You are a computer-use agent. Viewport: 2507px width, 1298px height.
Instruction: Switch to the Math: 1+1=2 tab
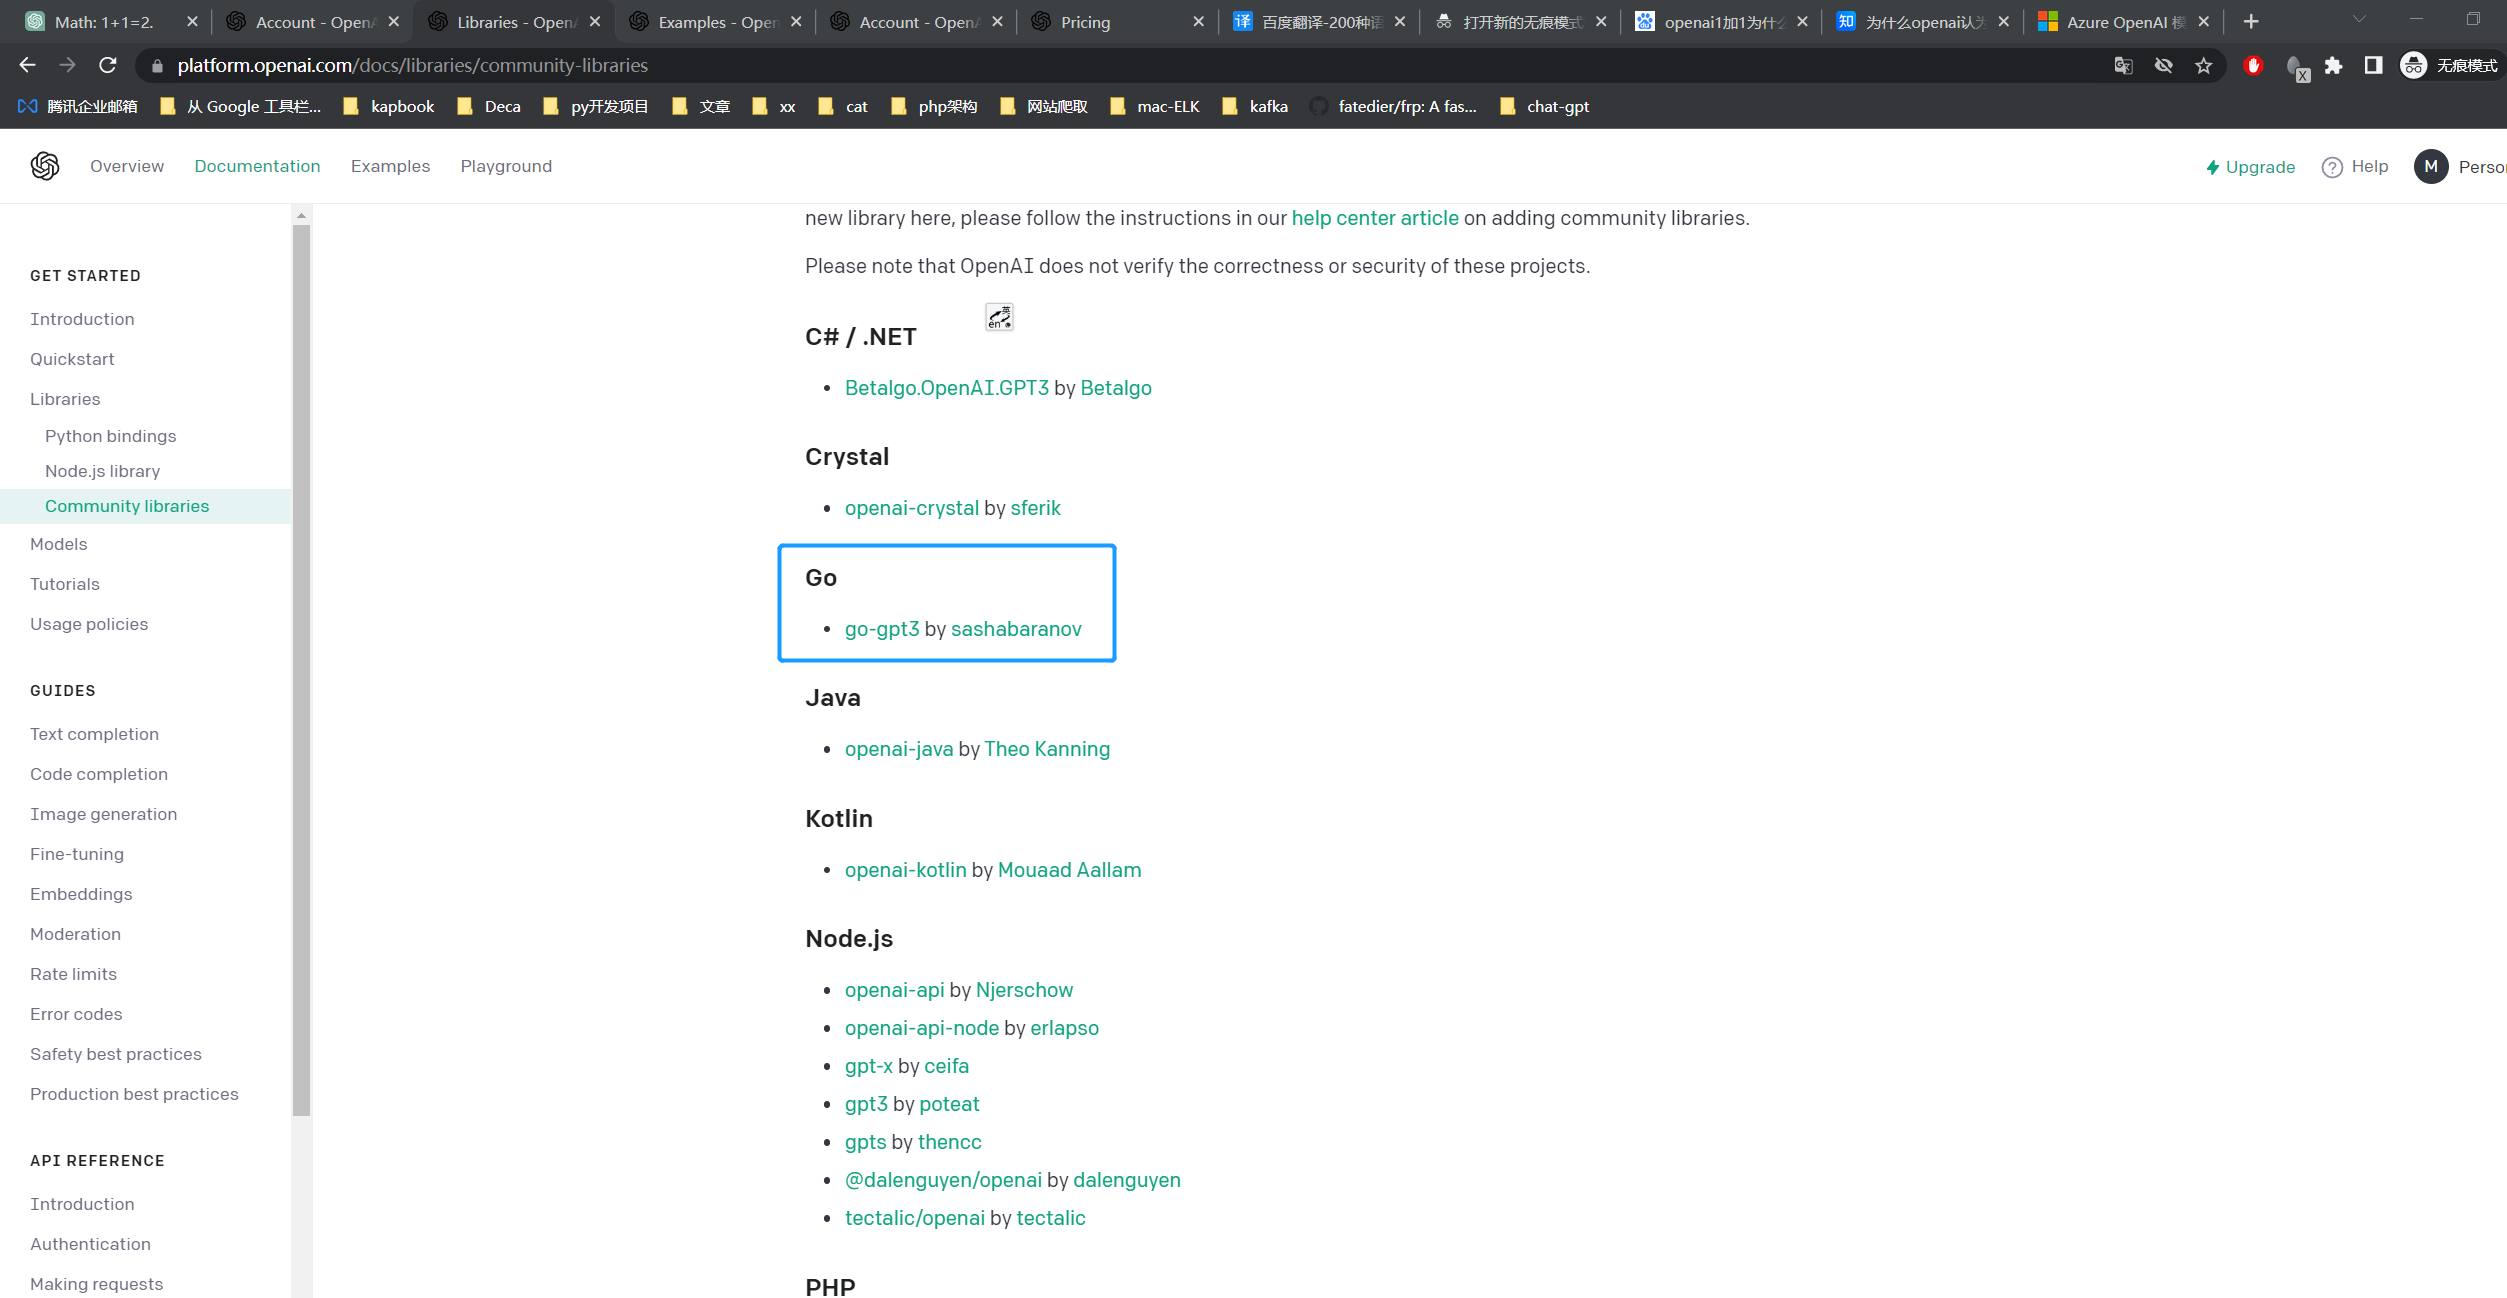(x=110, y=22)
